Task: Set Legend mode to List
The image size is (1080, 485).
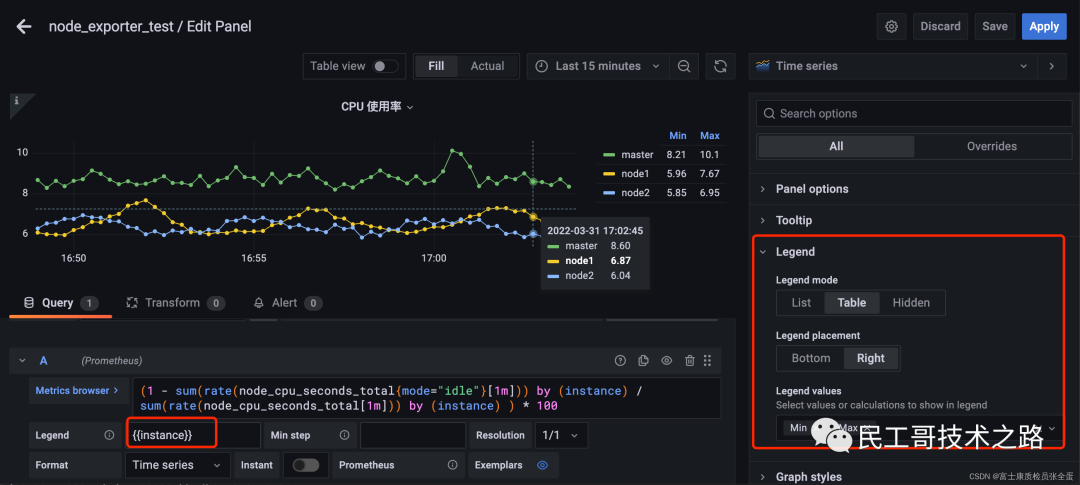Action: click(802, 302)
